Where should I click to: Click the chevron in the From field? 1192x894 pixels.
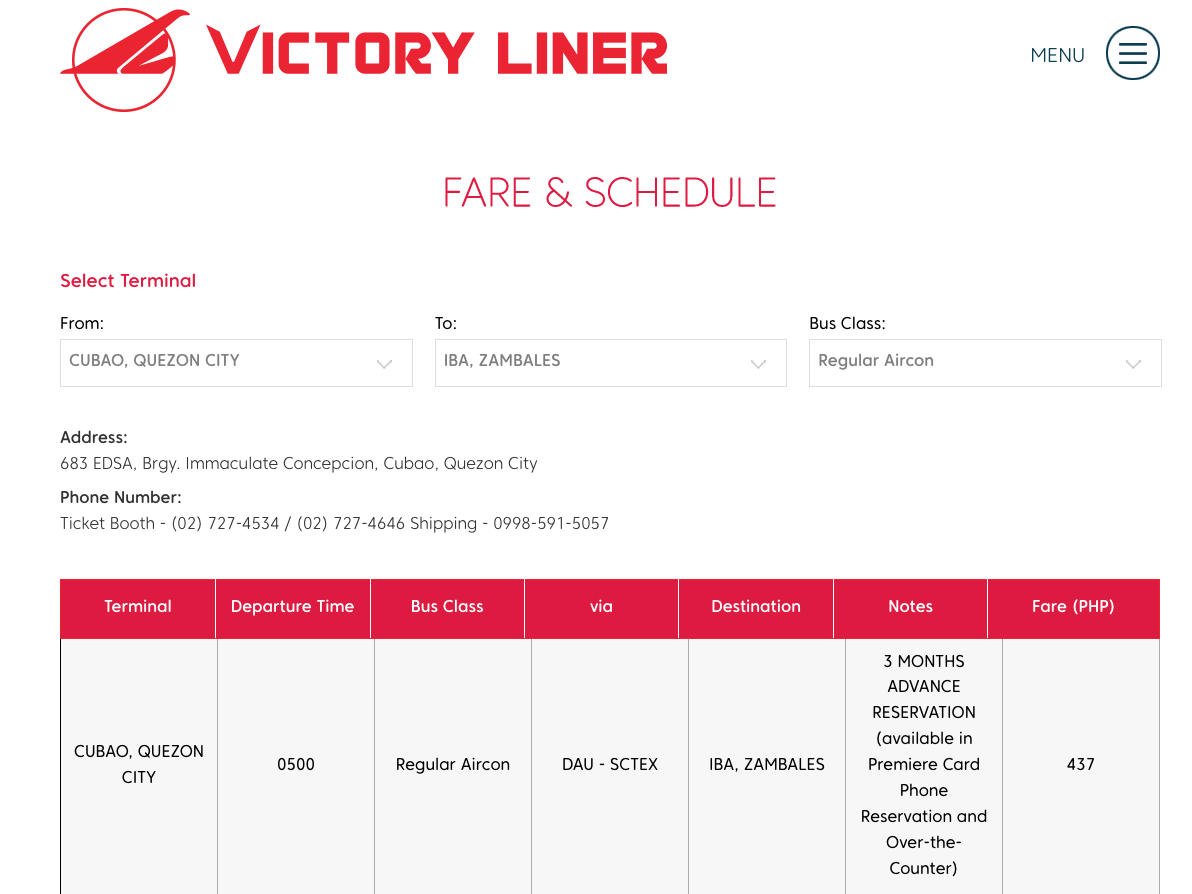point(385,364)
